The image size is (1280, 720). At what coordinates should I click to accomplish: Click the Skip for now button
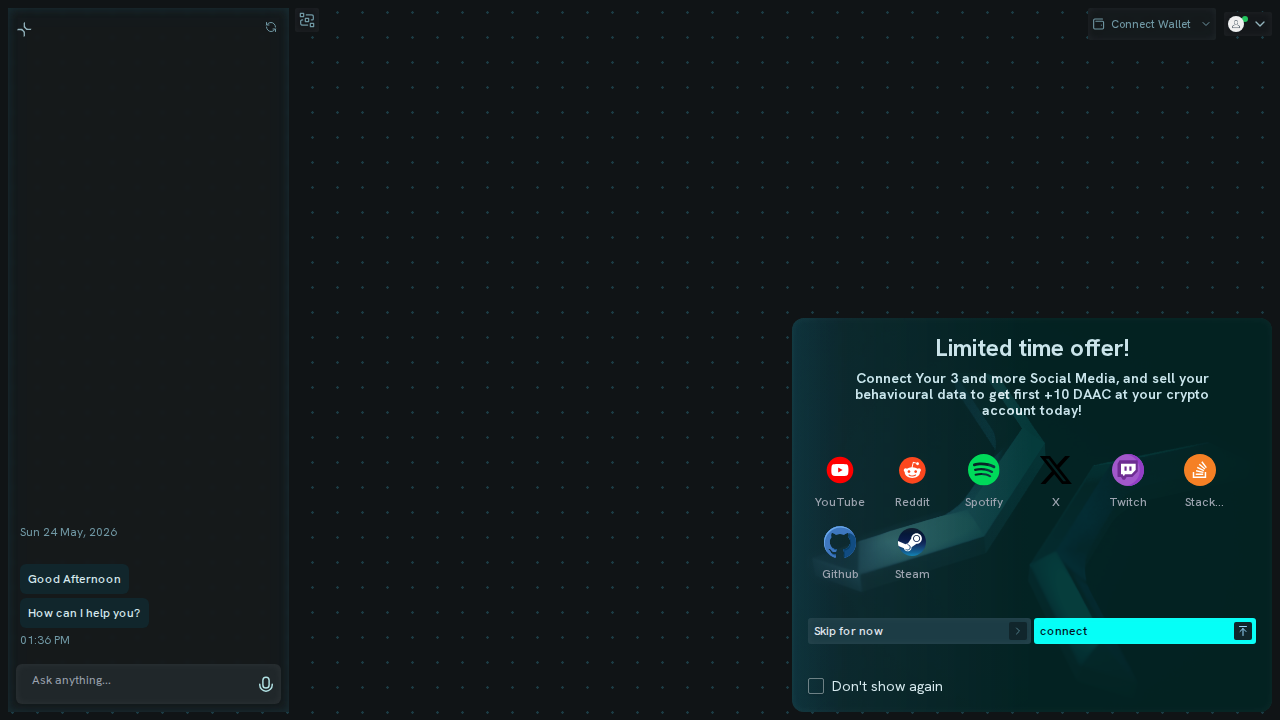919,631
